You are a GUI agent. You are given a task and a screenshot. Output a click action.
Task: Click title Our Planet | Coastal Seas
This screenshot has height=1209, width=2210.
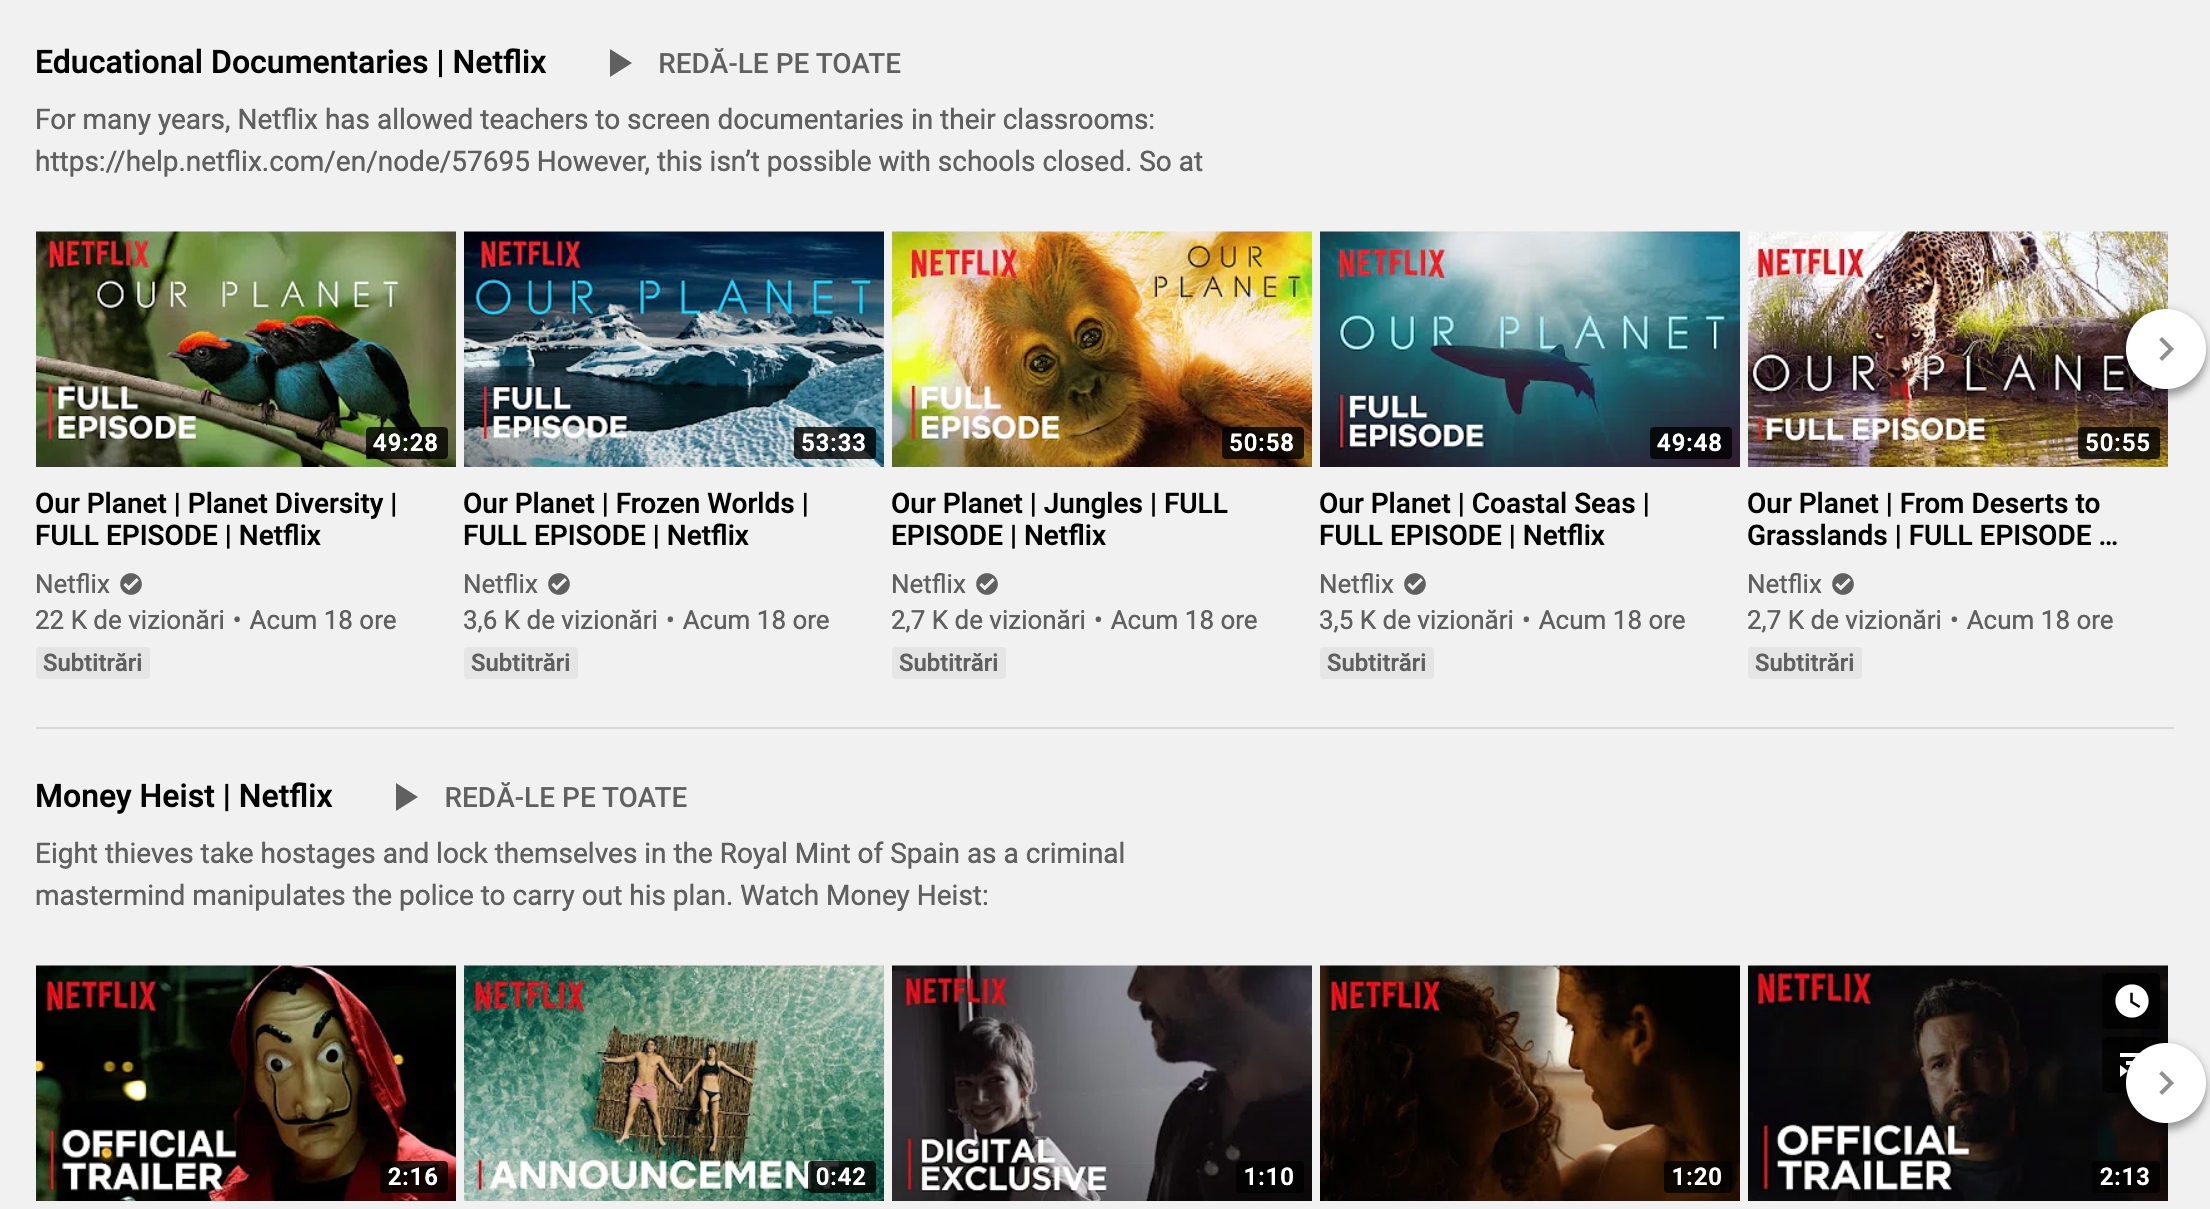pyautogui.click(x=1484, y=520)
